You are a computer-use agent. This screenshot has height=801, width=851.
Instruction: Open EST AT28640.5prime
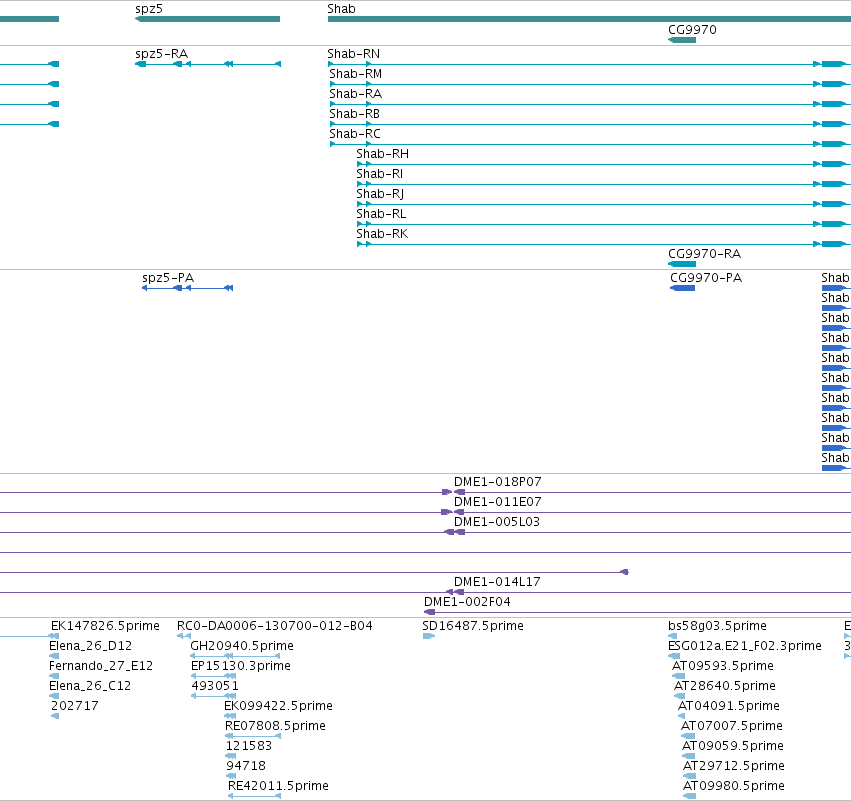[725, 686]
